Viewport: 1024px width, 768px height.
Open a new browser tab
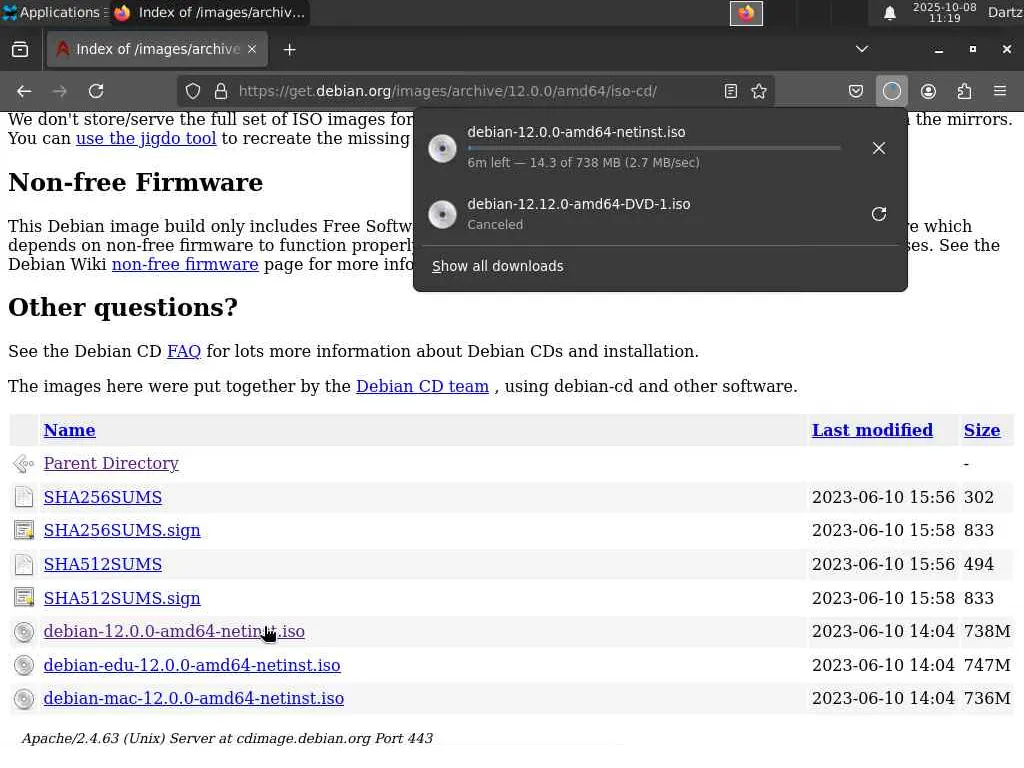pyautogui.click(x=289, y=49)
